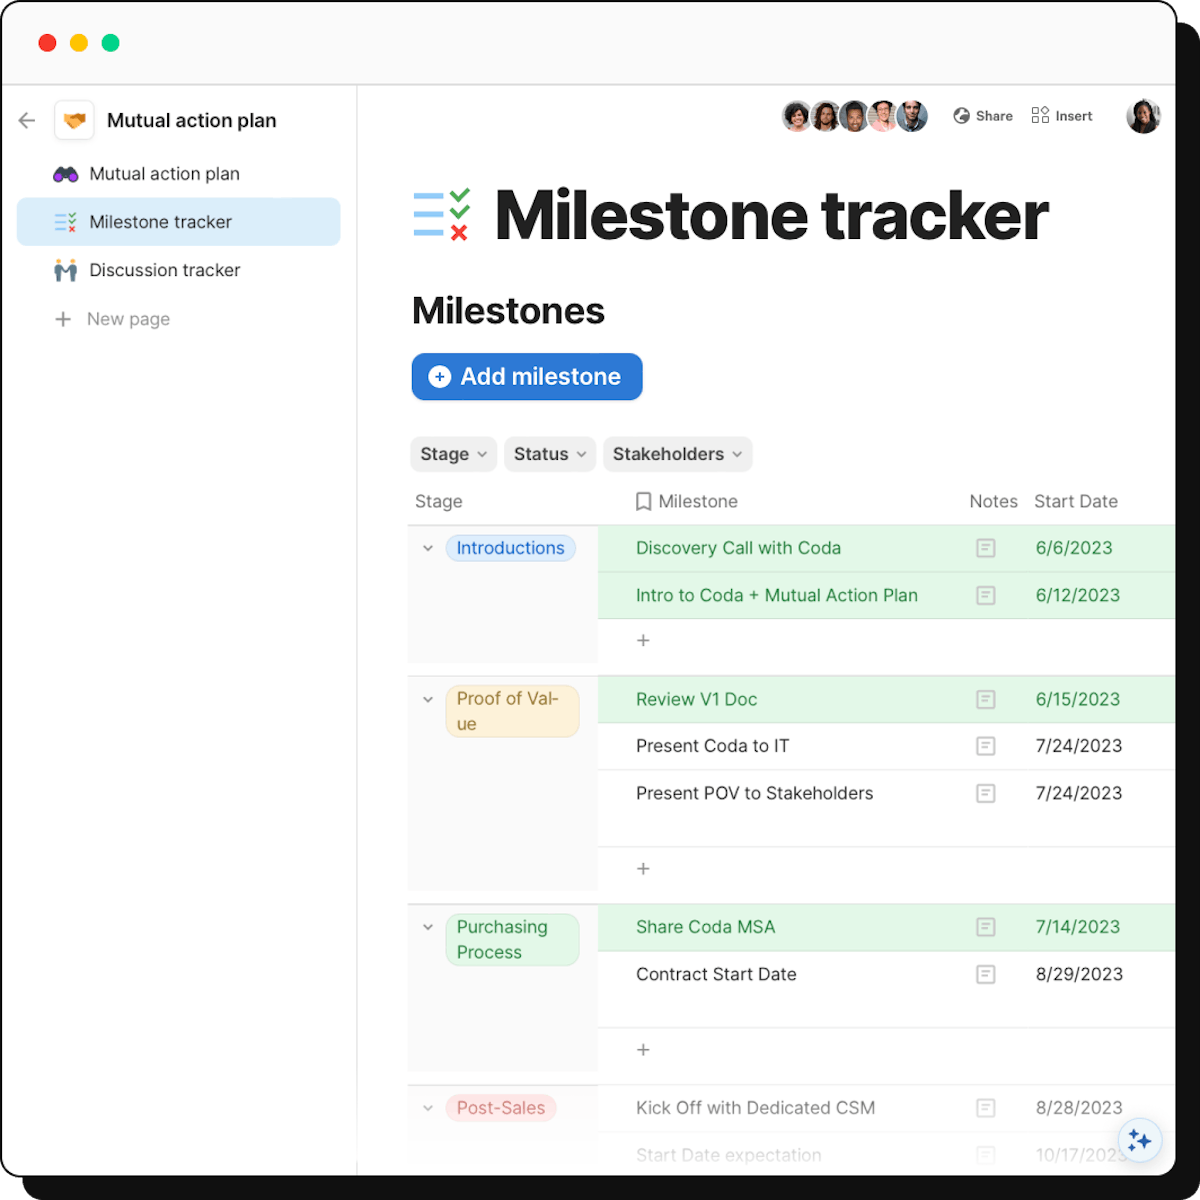The width and height of the screenshot is (1200, 1200).
Task: Collapse the Introductions group
Action: click(x=428, y=548)
